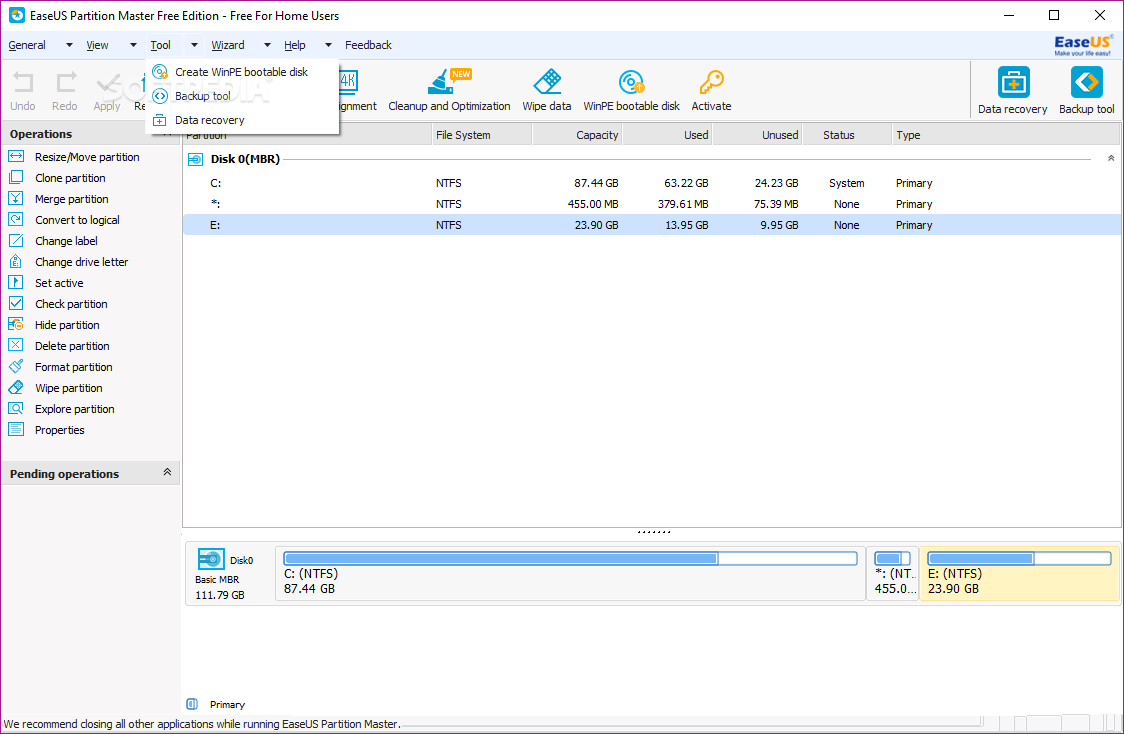Select the C: partition row
Image resolution: width=1124 pixels, height=734 pixels.
652,183
